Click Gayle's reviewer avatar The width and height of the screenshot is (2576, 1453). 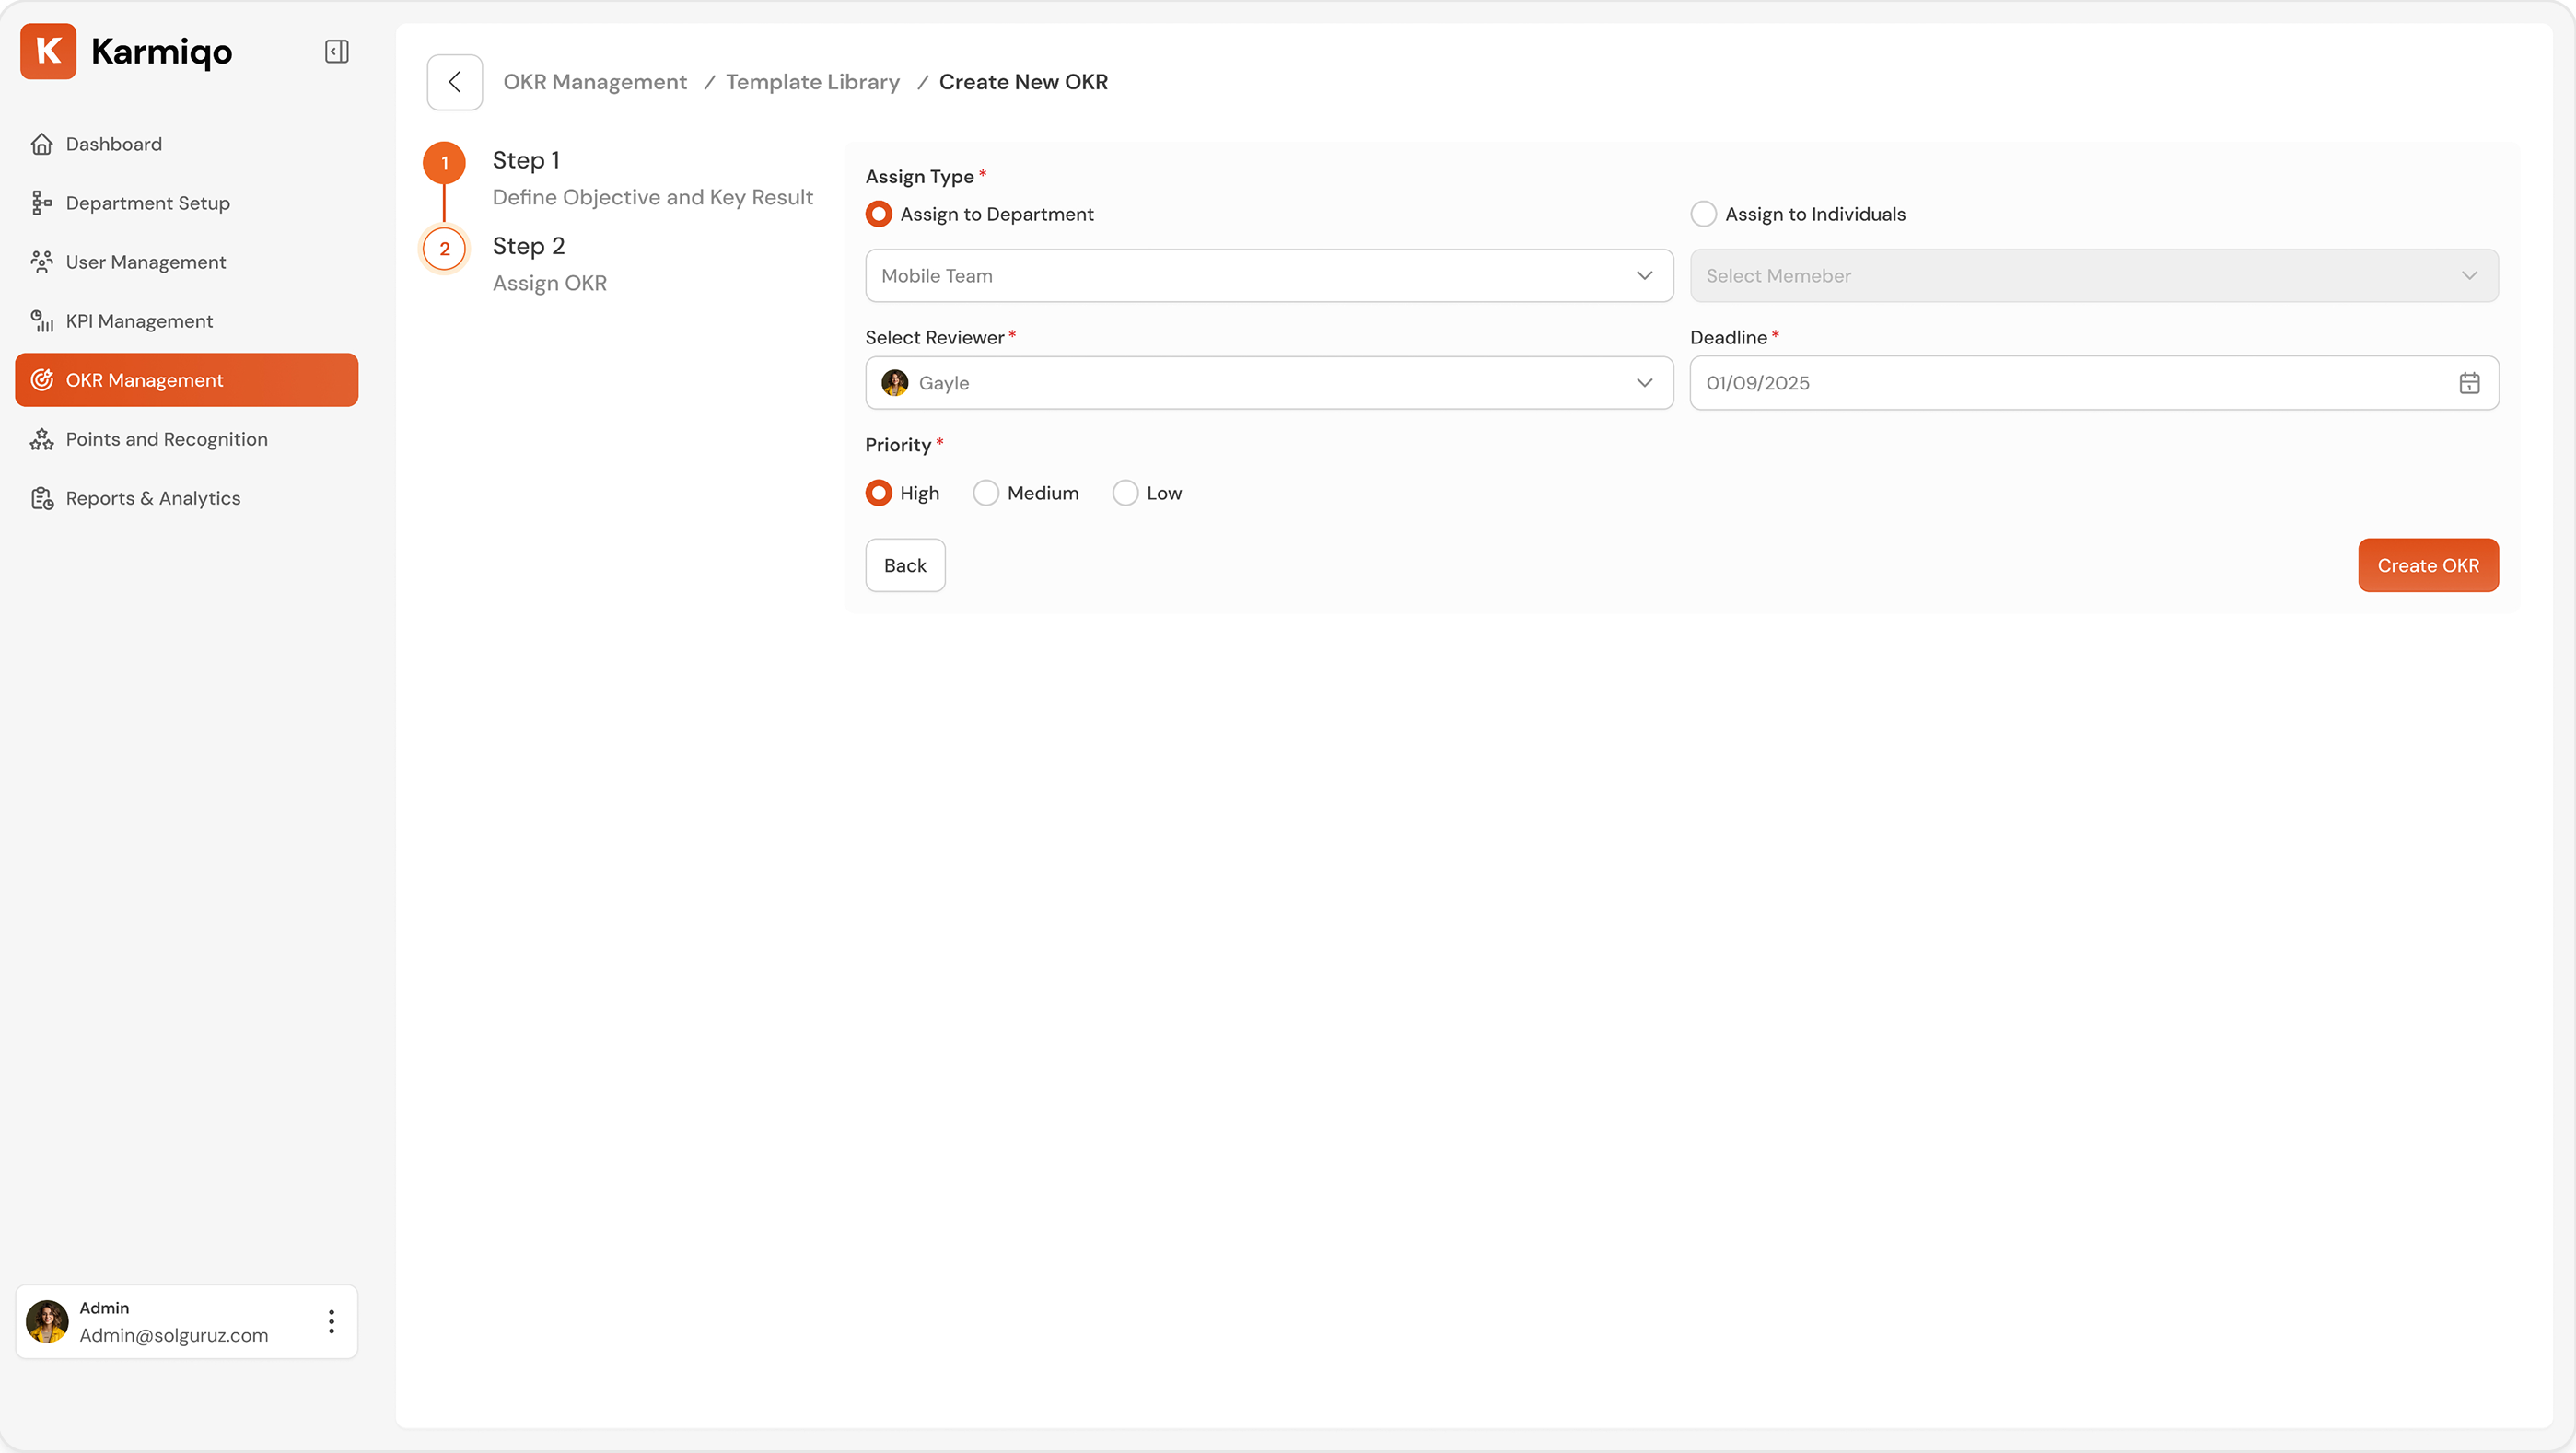895,383
